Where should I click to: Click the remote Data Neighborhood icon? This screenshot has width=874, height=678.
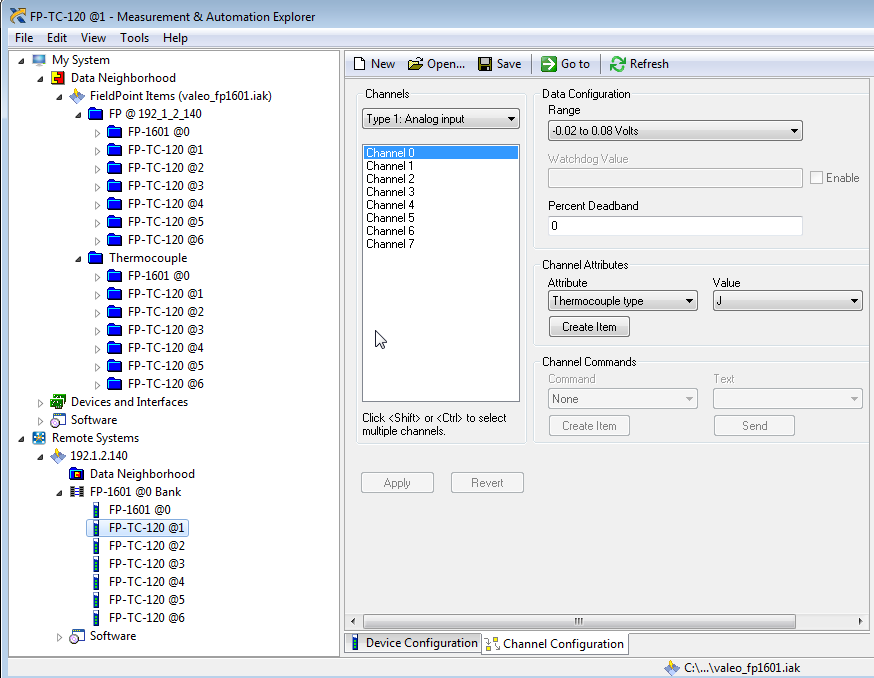[77, 474]
